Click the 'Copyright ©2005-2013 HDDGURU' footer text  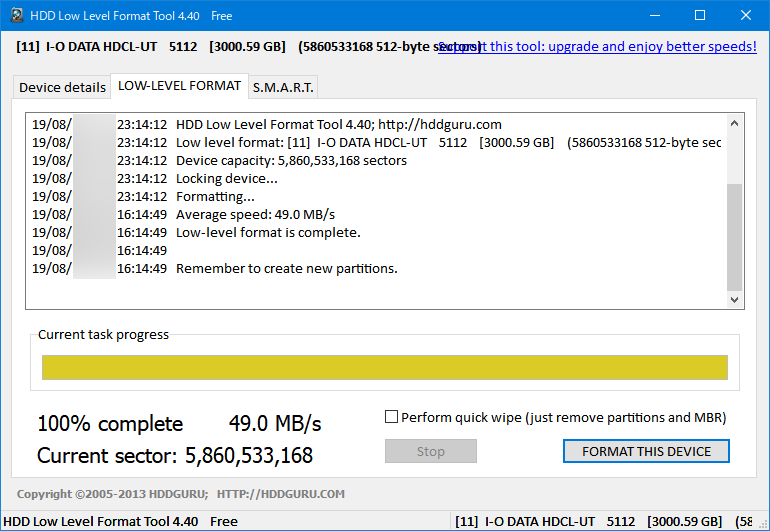tap(112, 494)
